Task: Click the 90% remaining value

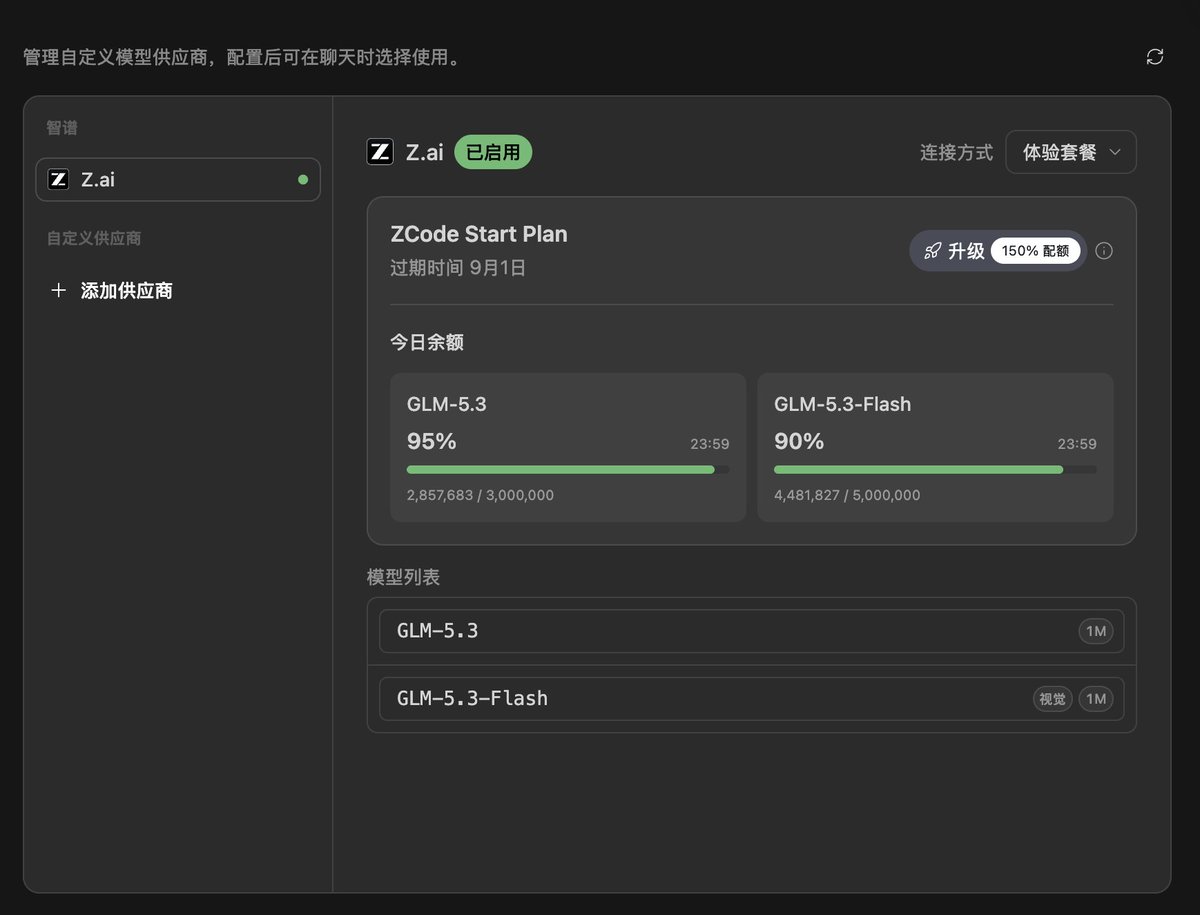Action: [x=799, y=441]
